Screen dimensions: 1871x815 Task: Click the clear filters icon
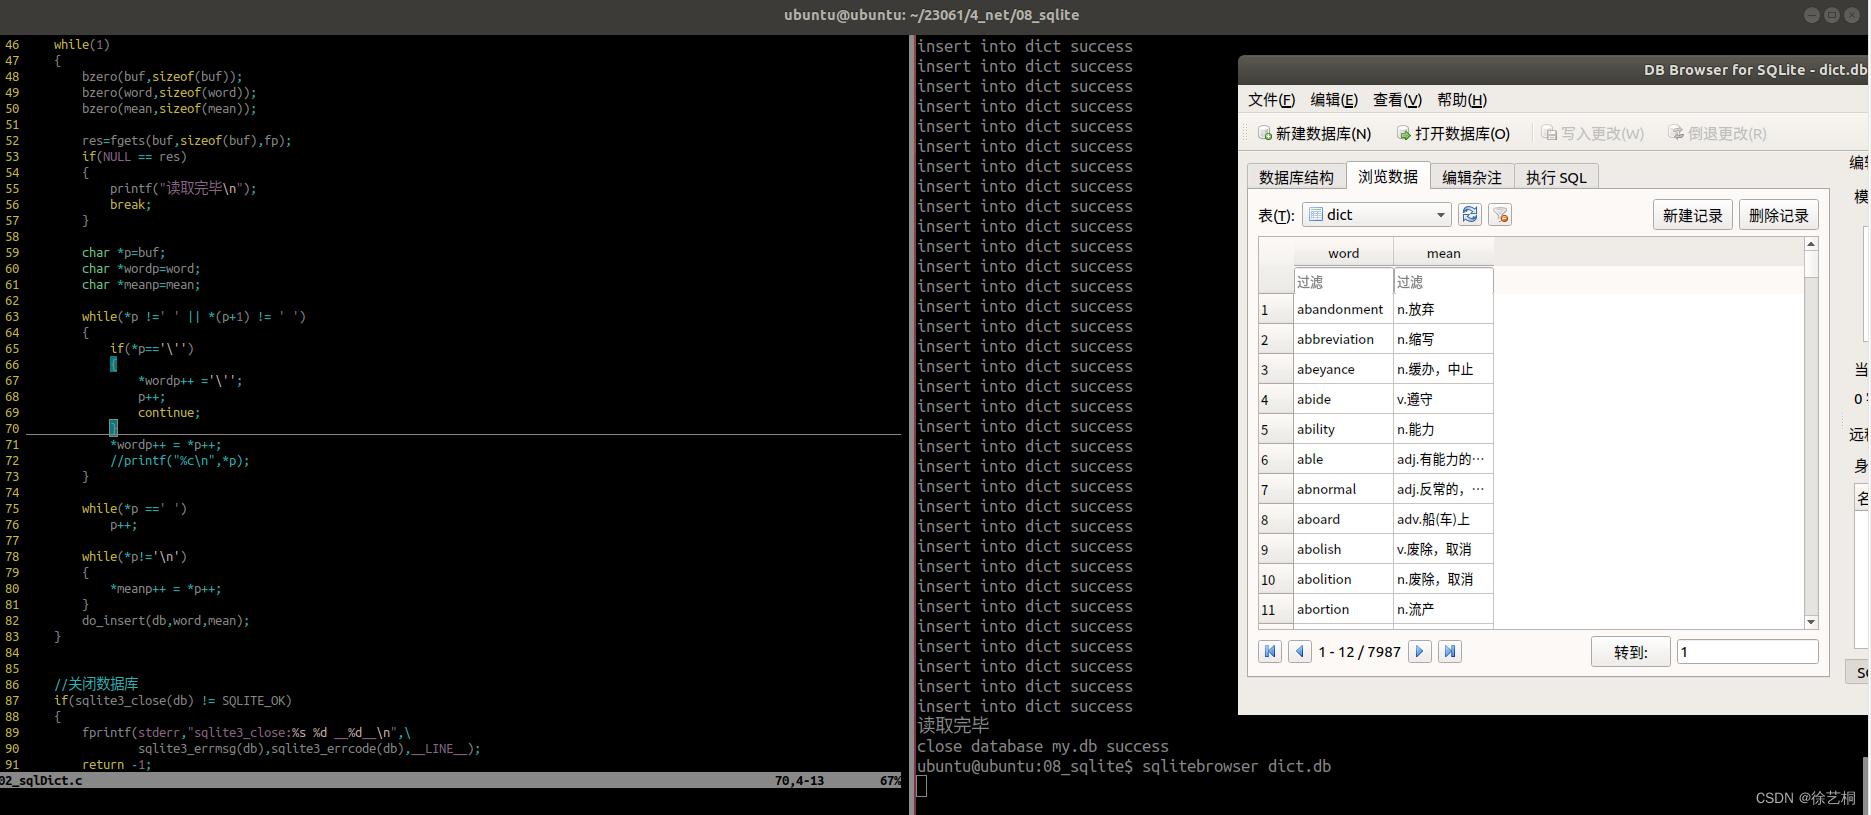pyautogui.click(x=1500, y=214)
